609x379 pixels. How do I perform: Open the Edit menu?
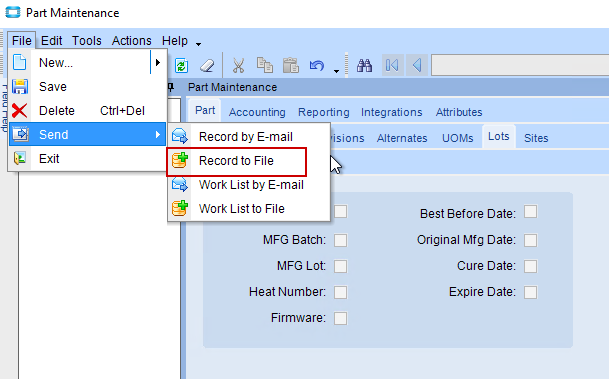coord(52,40)
